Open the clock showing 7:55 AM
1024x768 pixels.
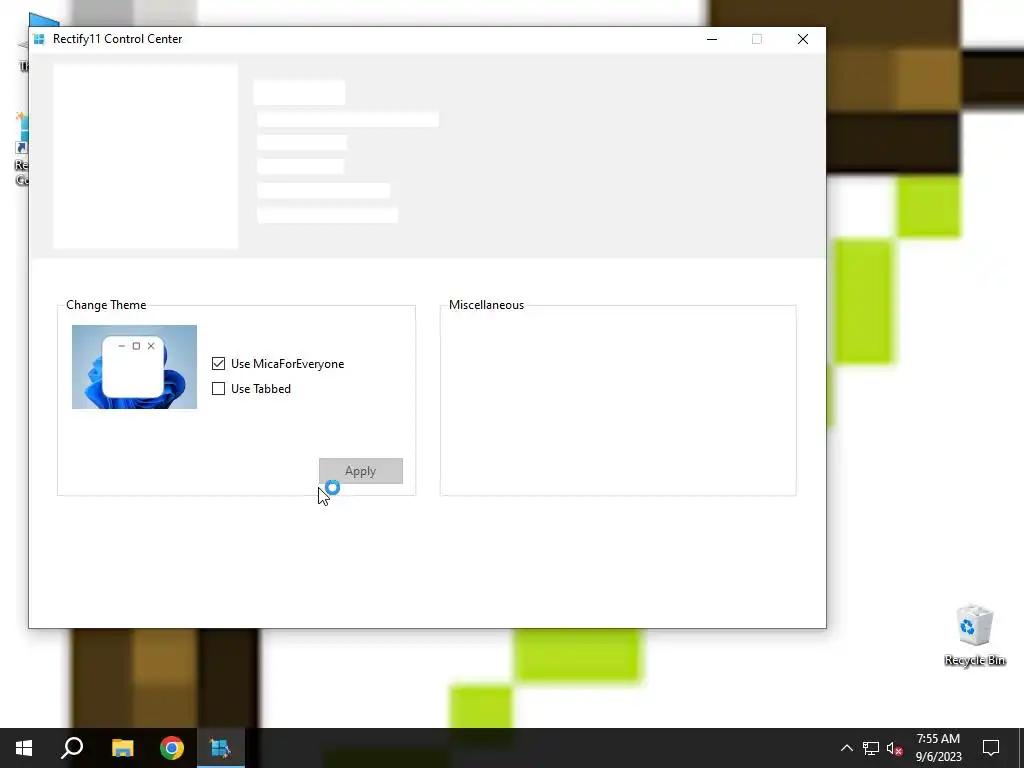pos(938,748)
